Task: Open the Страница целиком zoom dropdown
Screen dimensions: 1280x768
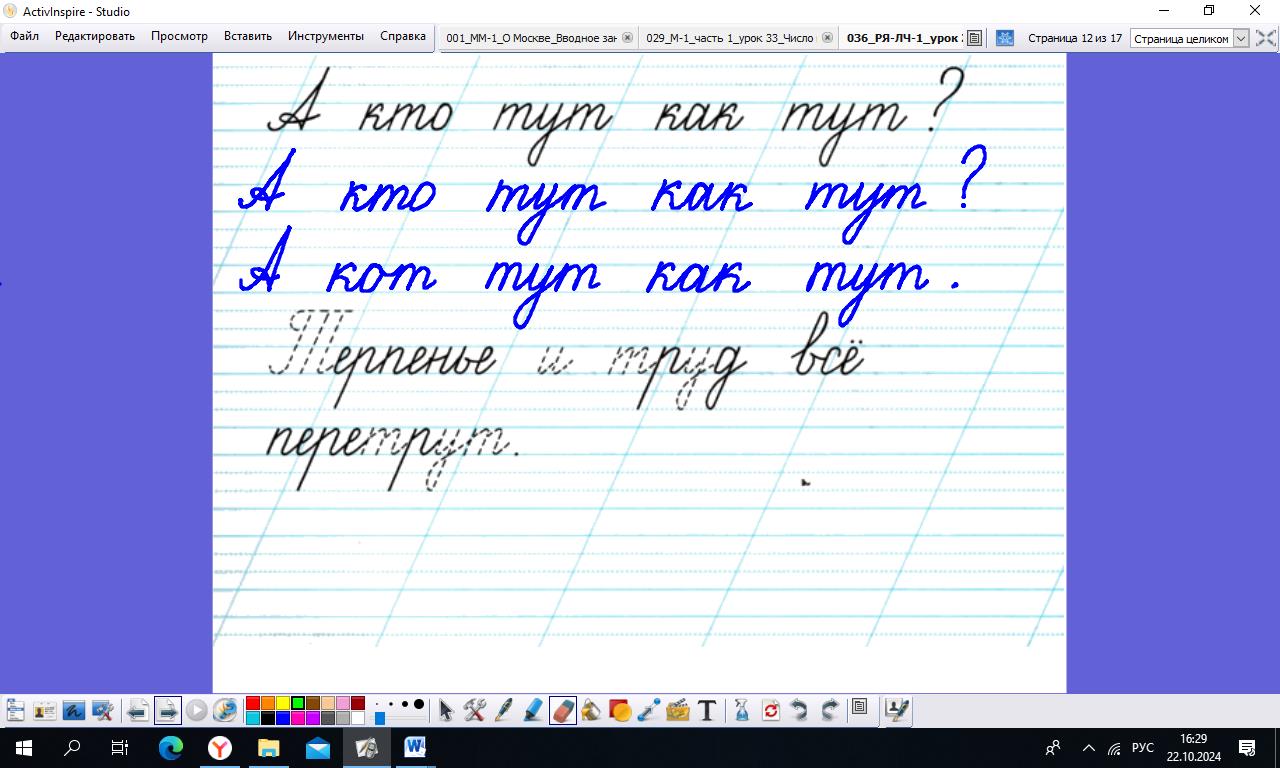Action: click(x=1190, y=38)
